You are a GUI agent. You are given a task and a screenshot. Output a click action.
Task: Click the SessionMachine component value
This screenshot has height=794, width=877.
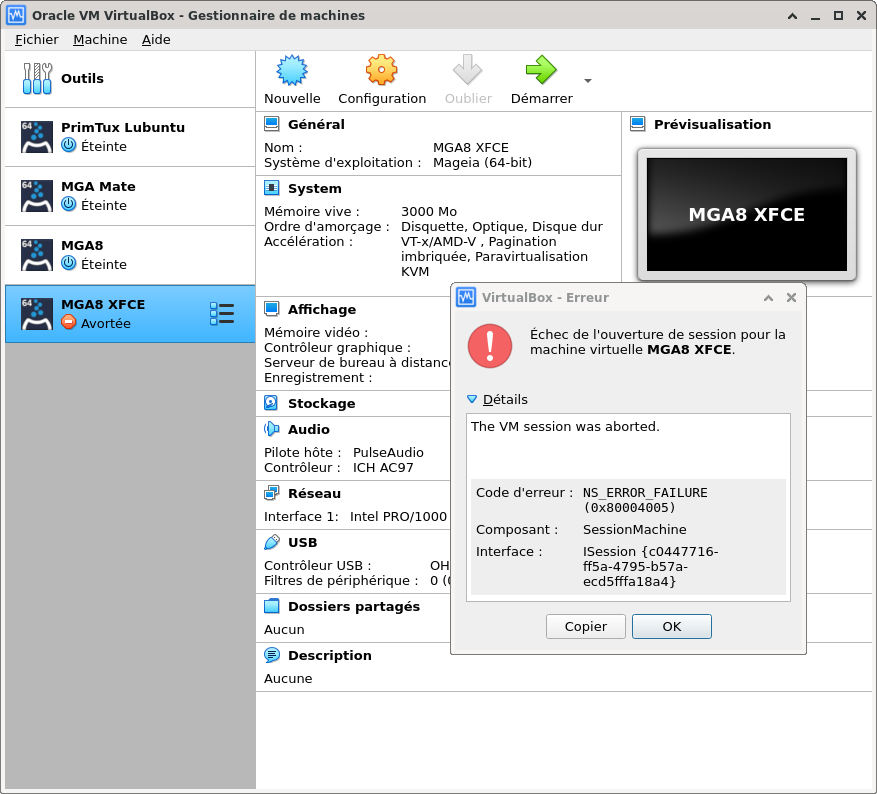[x=634, y=529]
